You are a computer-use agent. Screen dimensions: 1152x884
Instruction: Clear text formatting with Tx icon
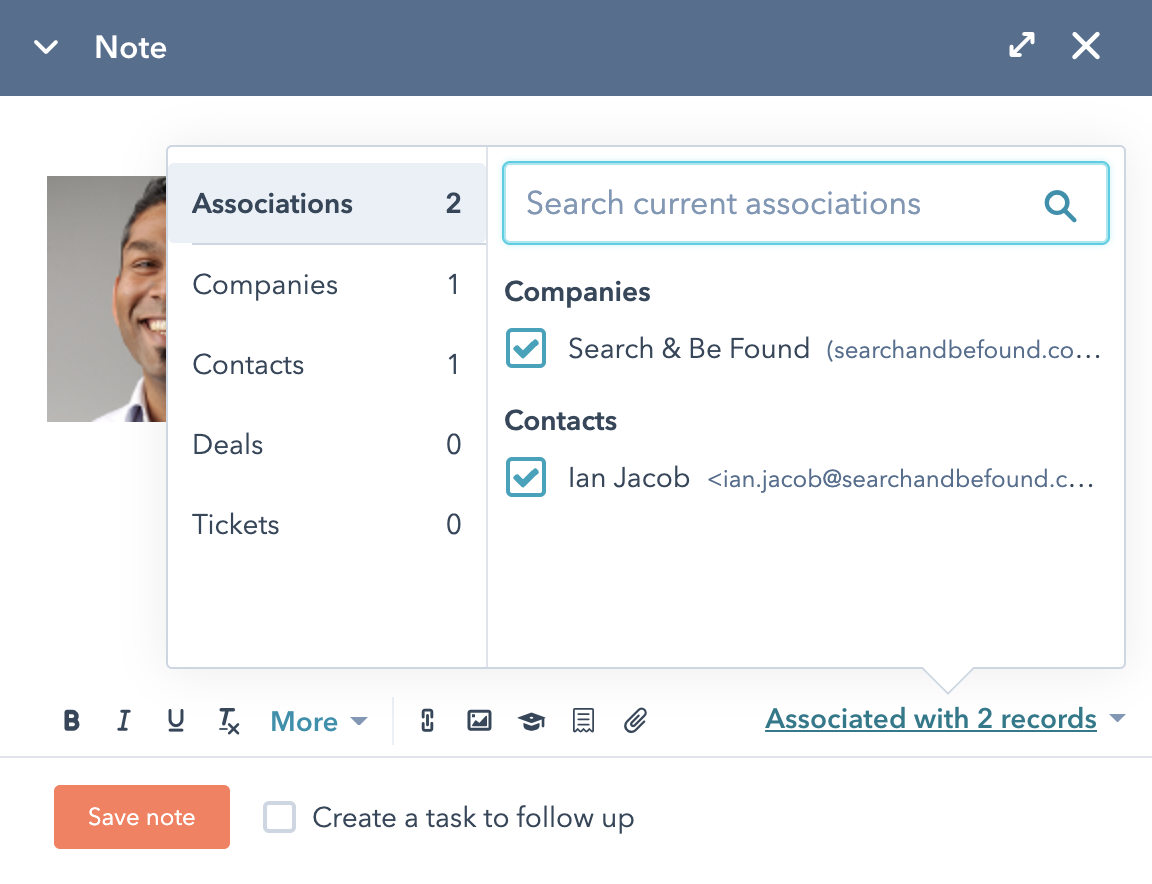coord(229,721)
